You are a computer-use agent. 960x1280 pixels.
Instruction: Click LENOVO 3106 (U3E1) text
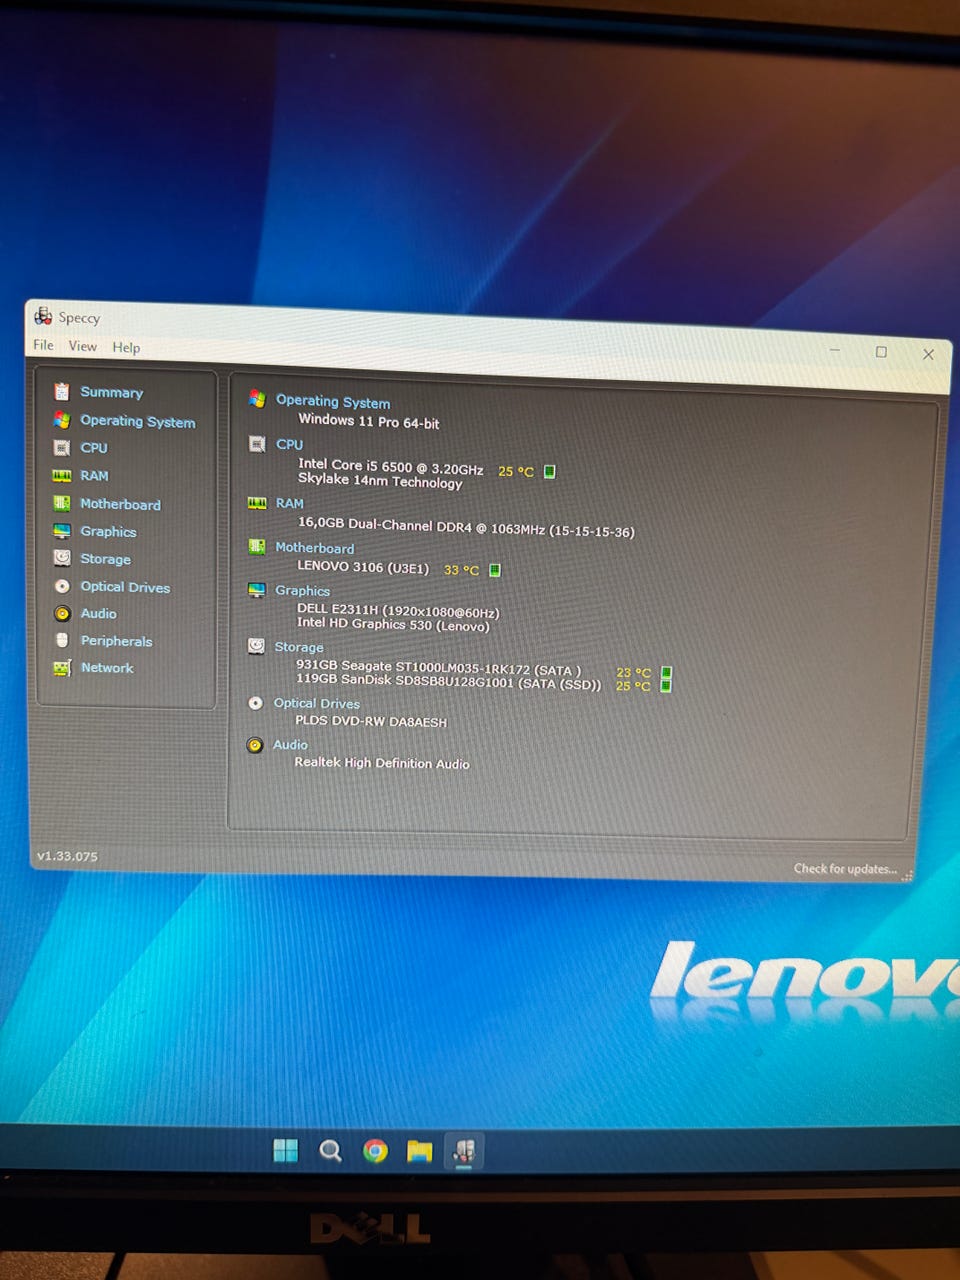[x=363, y=567]
